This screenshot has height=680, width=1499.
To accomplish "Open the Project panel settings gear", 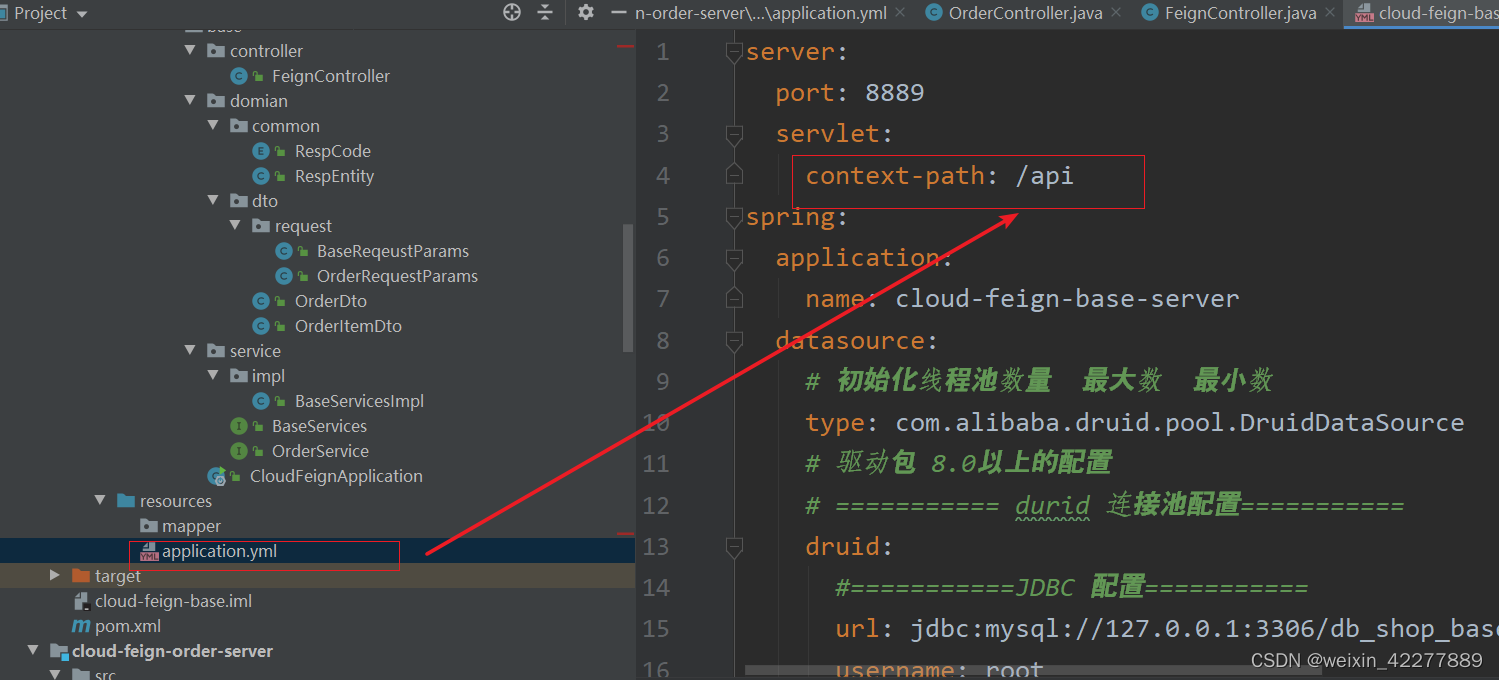I will [x=586, y=13].
